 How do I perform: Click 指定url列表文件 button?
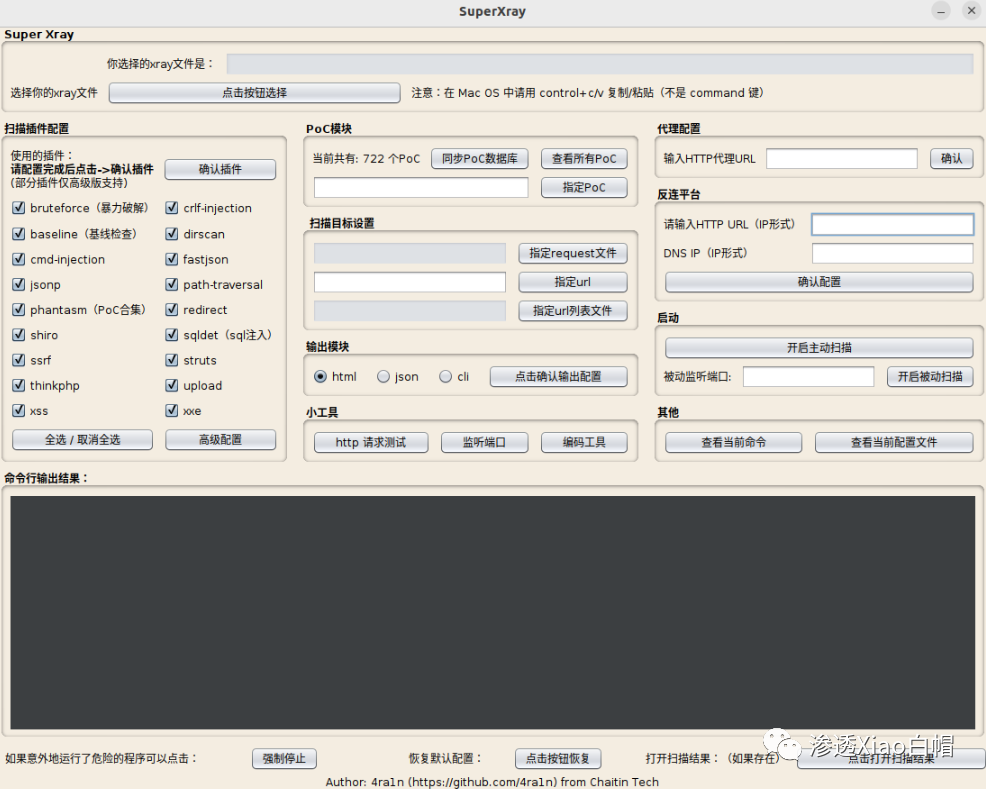coord(573,311)
